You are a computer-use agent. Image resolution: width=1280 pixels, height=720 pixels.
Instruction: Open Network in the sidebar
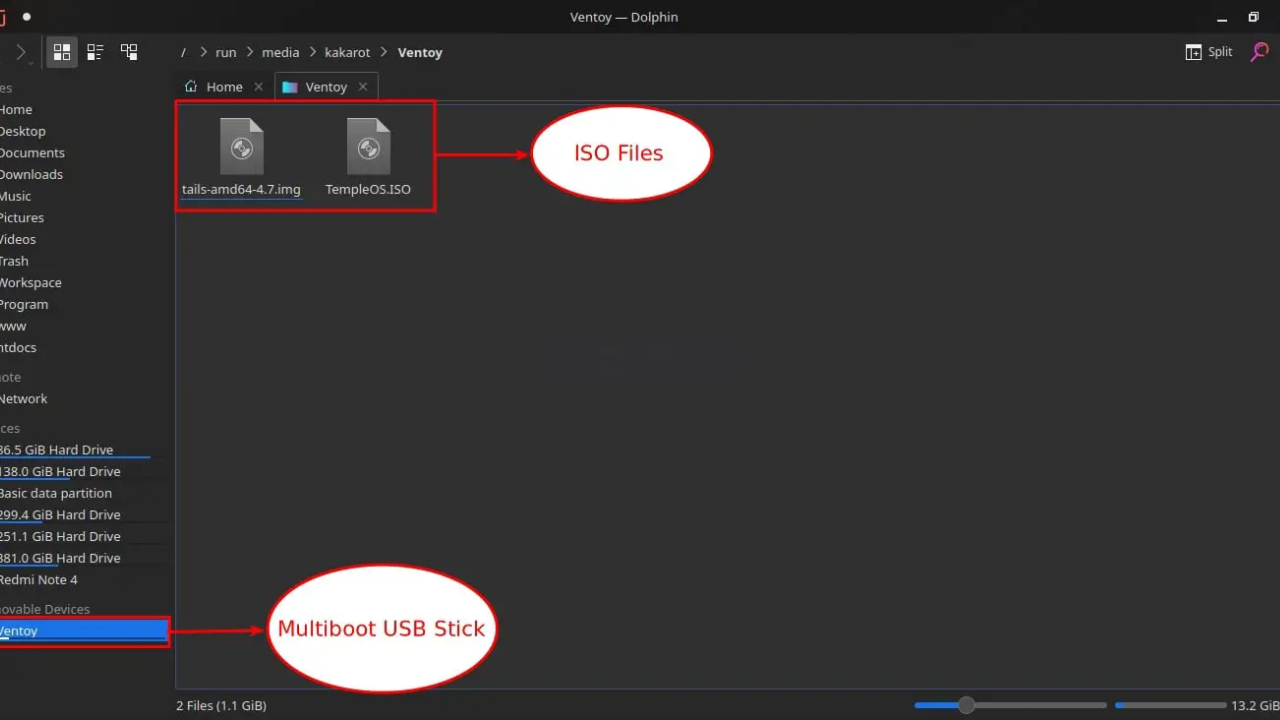point(24,398)
